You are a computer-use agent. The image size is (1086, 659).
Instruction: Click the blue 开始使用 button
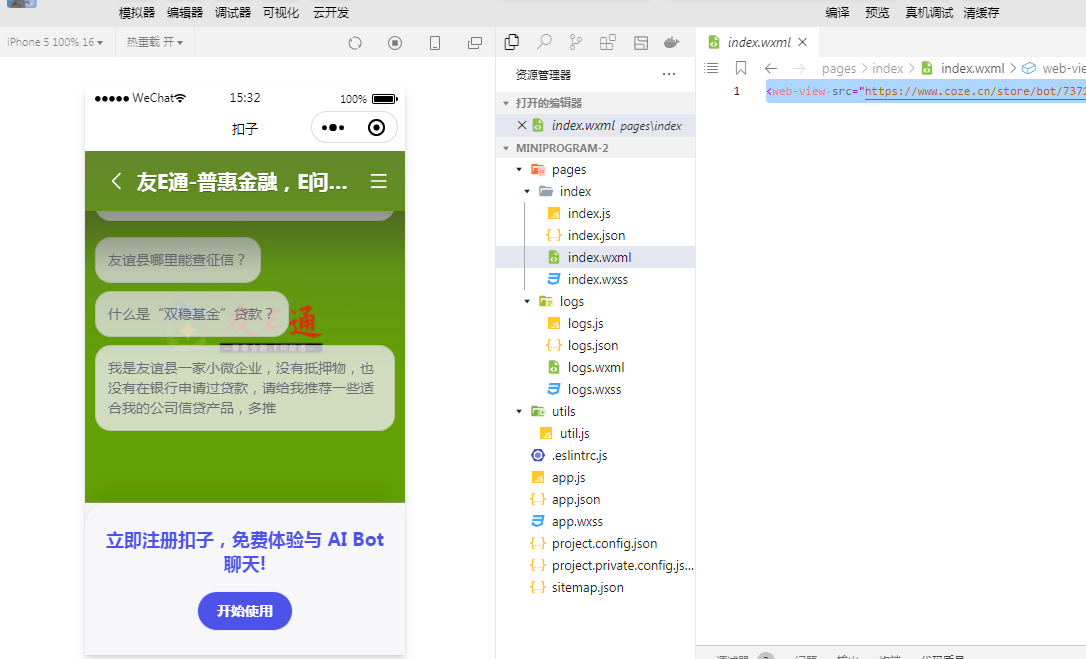(x=245, y=611)
